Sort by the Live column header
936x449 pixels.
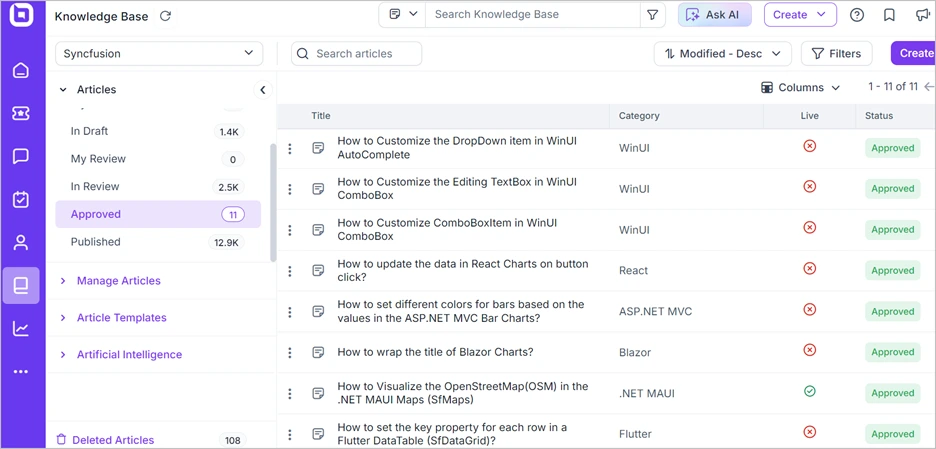(809, 116)
